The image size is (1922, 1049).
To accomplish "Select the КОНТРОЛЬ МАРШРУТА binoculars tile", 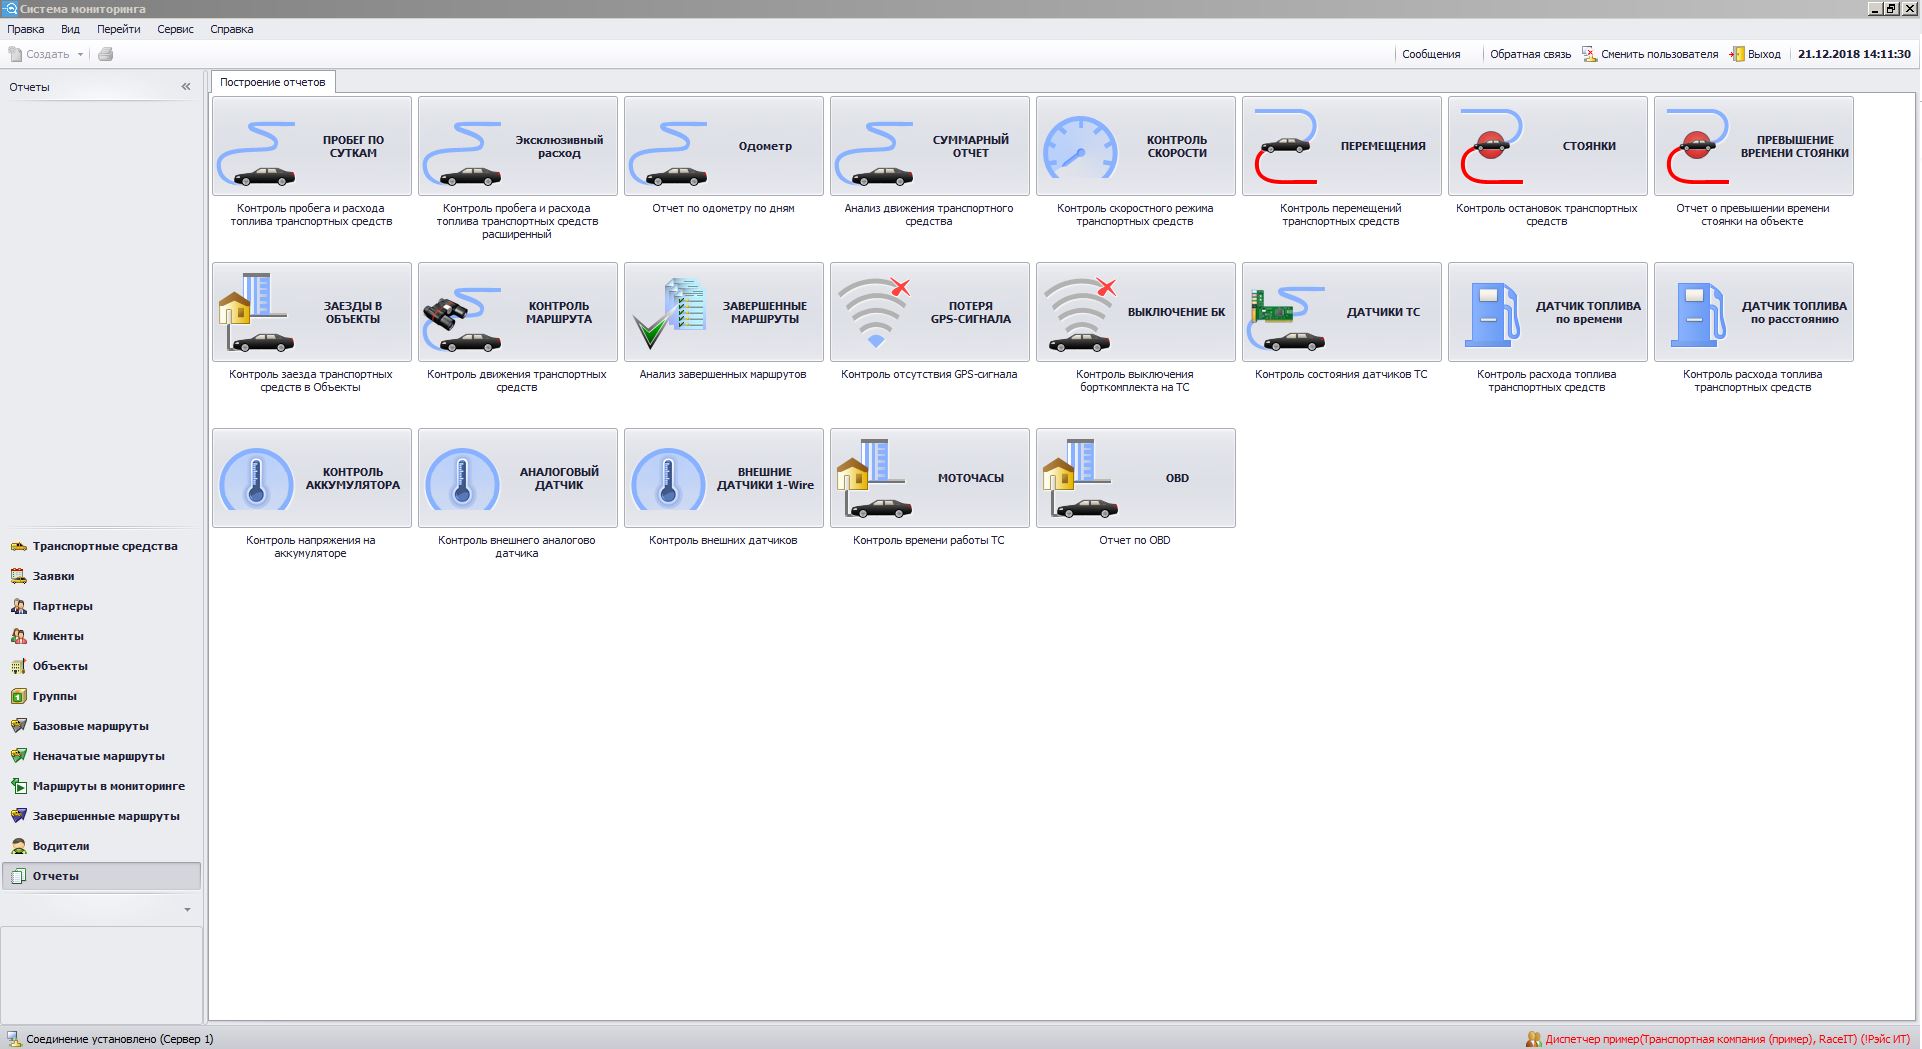I will pyautogui.click(x=518, y=312).
